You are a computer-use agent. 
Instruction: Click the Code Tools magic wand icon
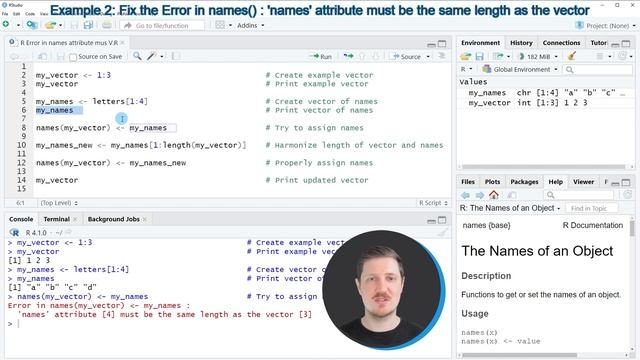tap(152, 56)
